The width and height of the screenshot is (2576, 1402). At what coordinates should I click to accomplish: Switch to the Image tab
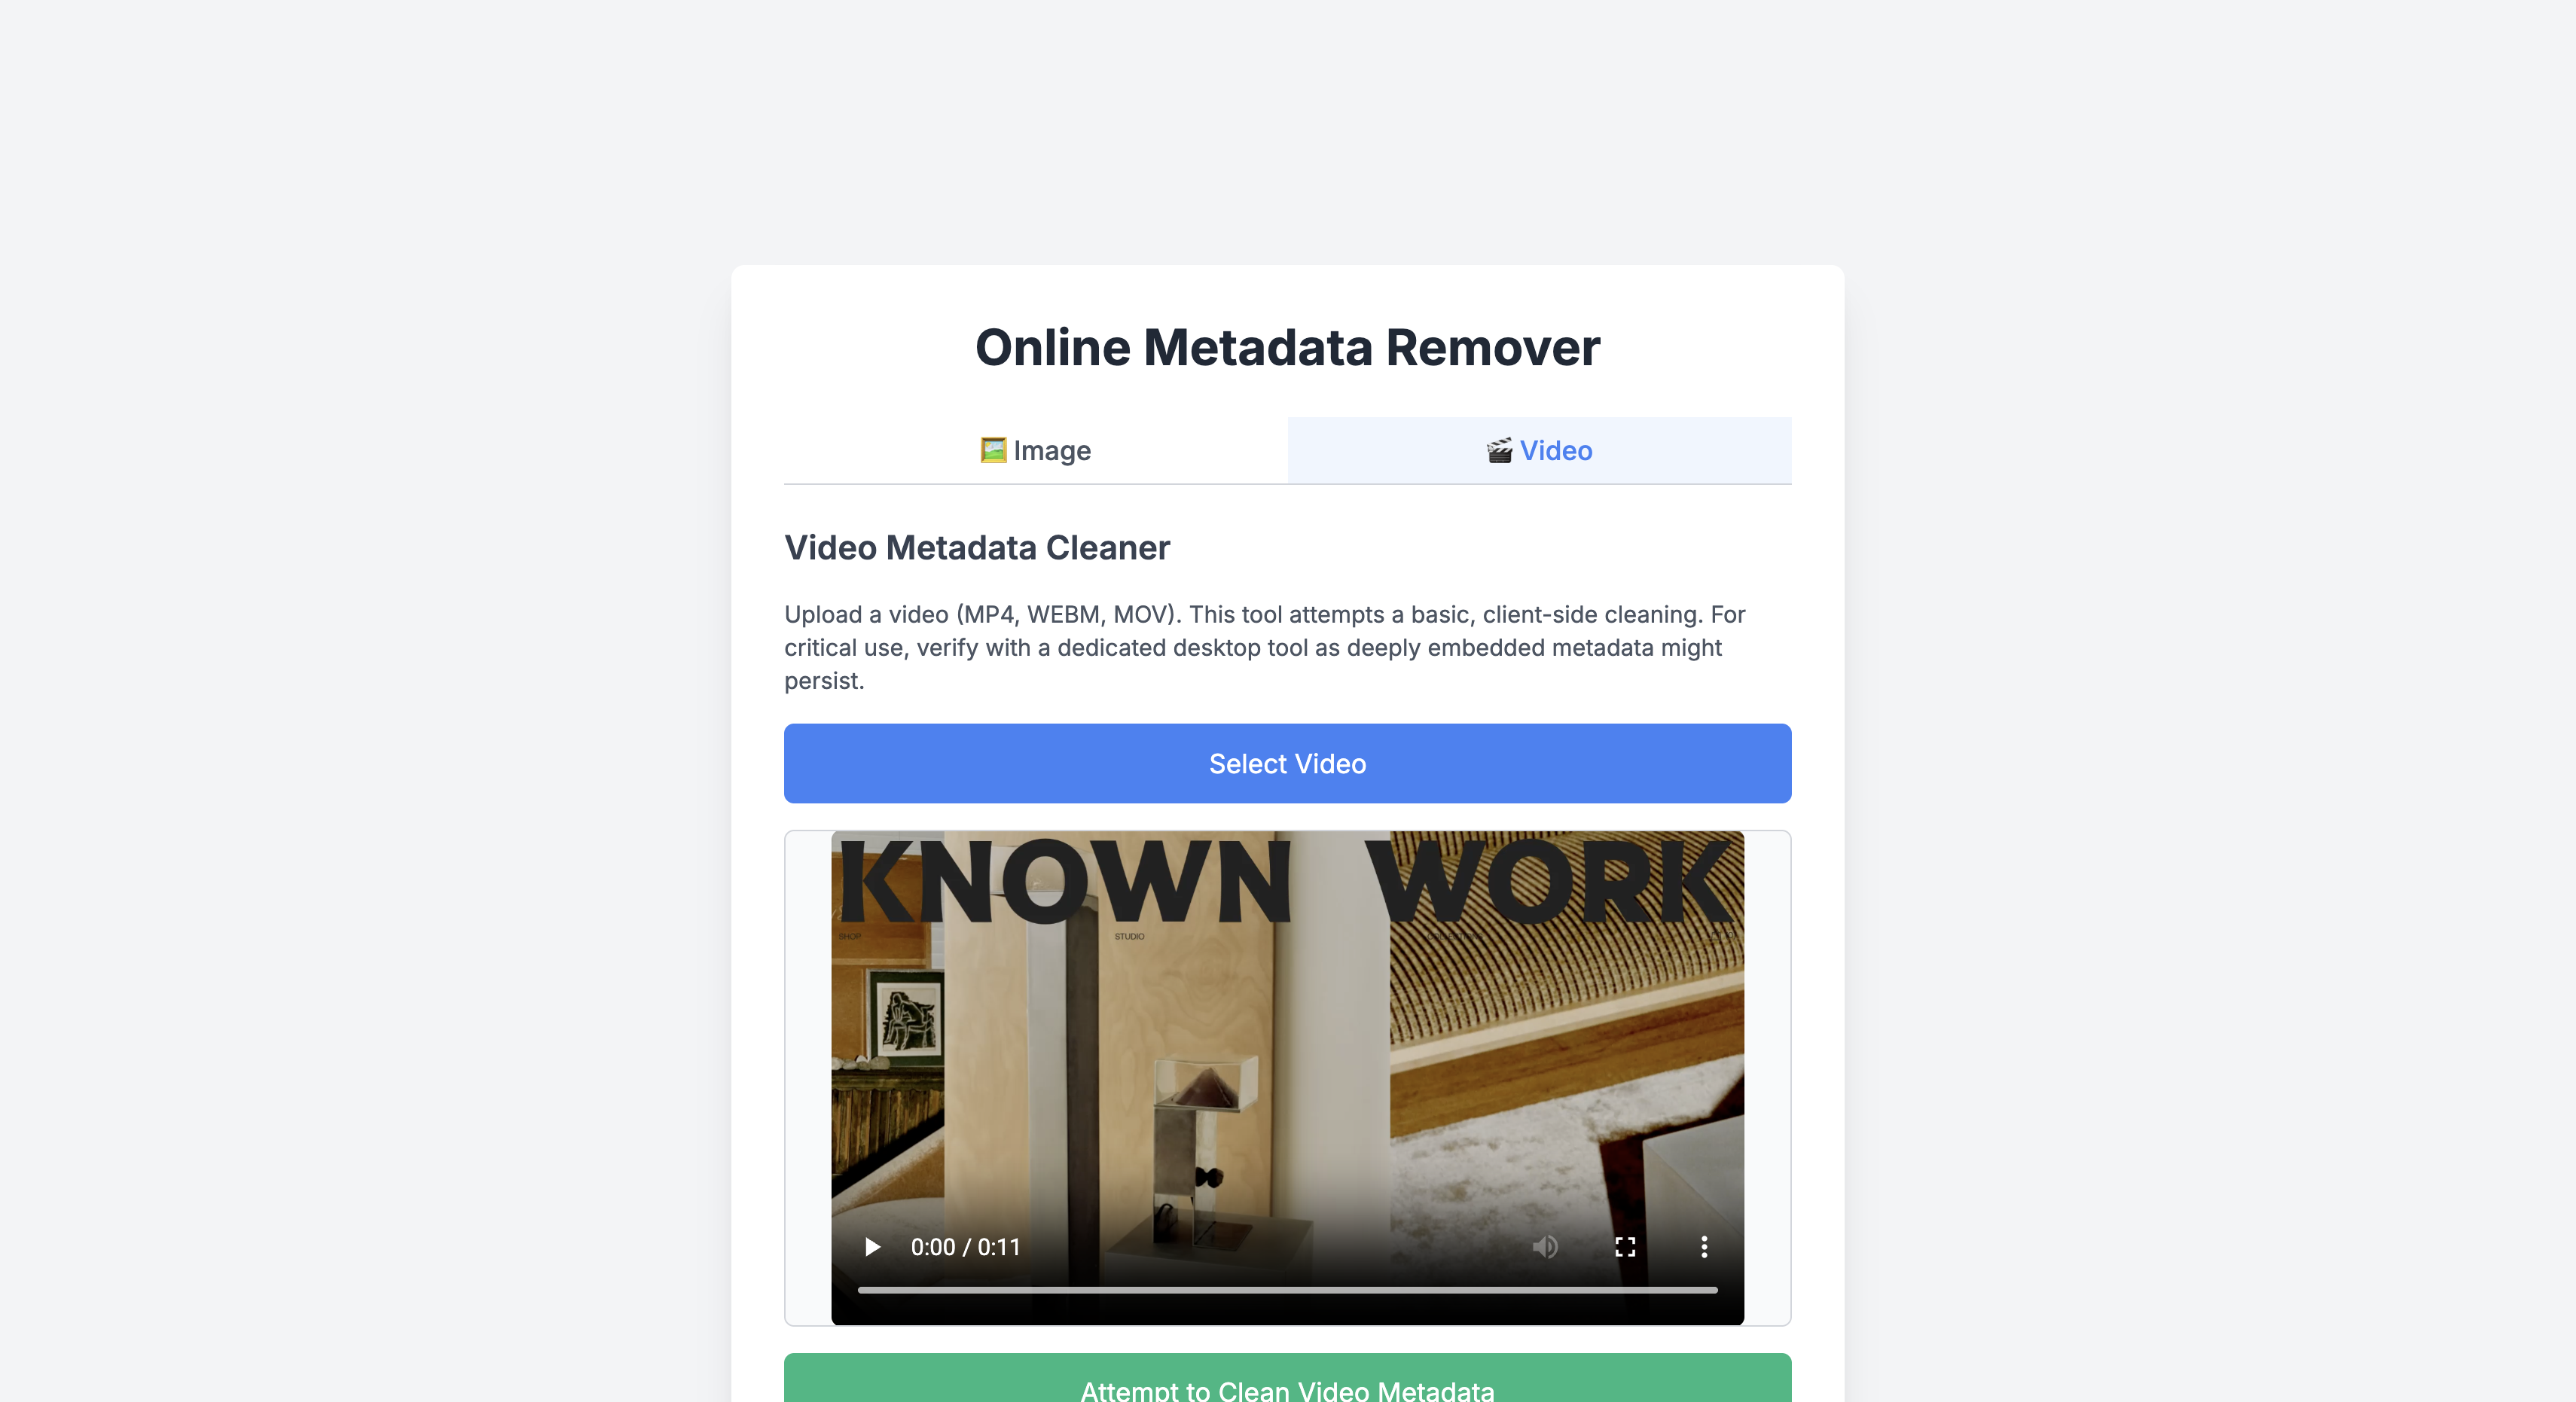tap(1036, 451)
